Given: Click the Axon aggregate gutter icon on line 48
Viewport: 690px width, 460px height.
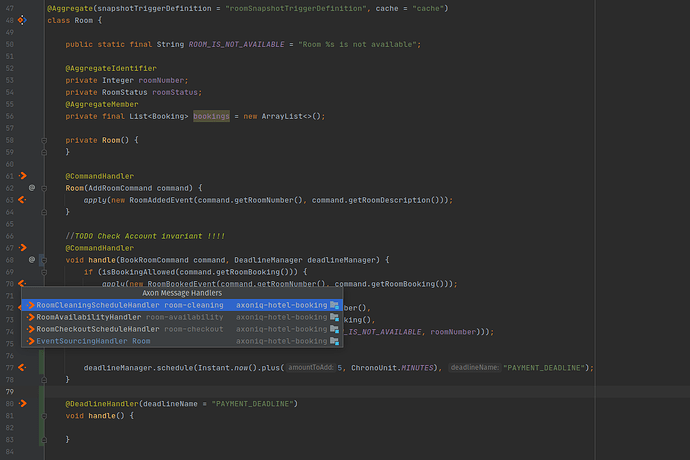Looking at the screenshot, I should [22, 20].
